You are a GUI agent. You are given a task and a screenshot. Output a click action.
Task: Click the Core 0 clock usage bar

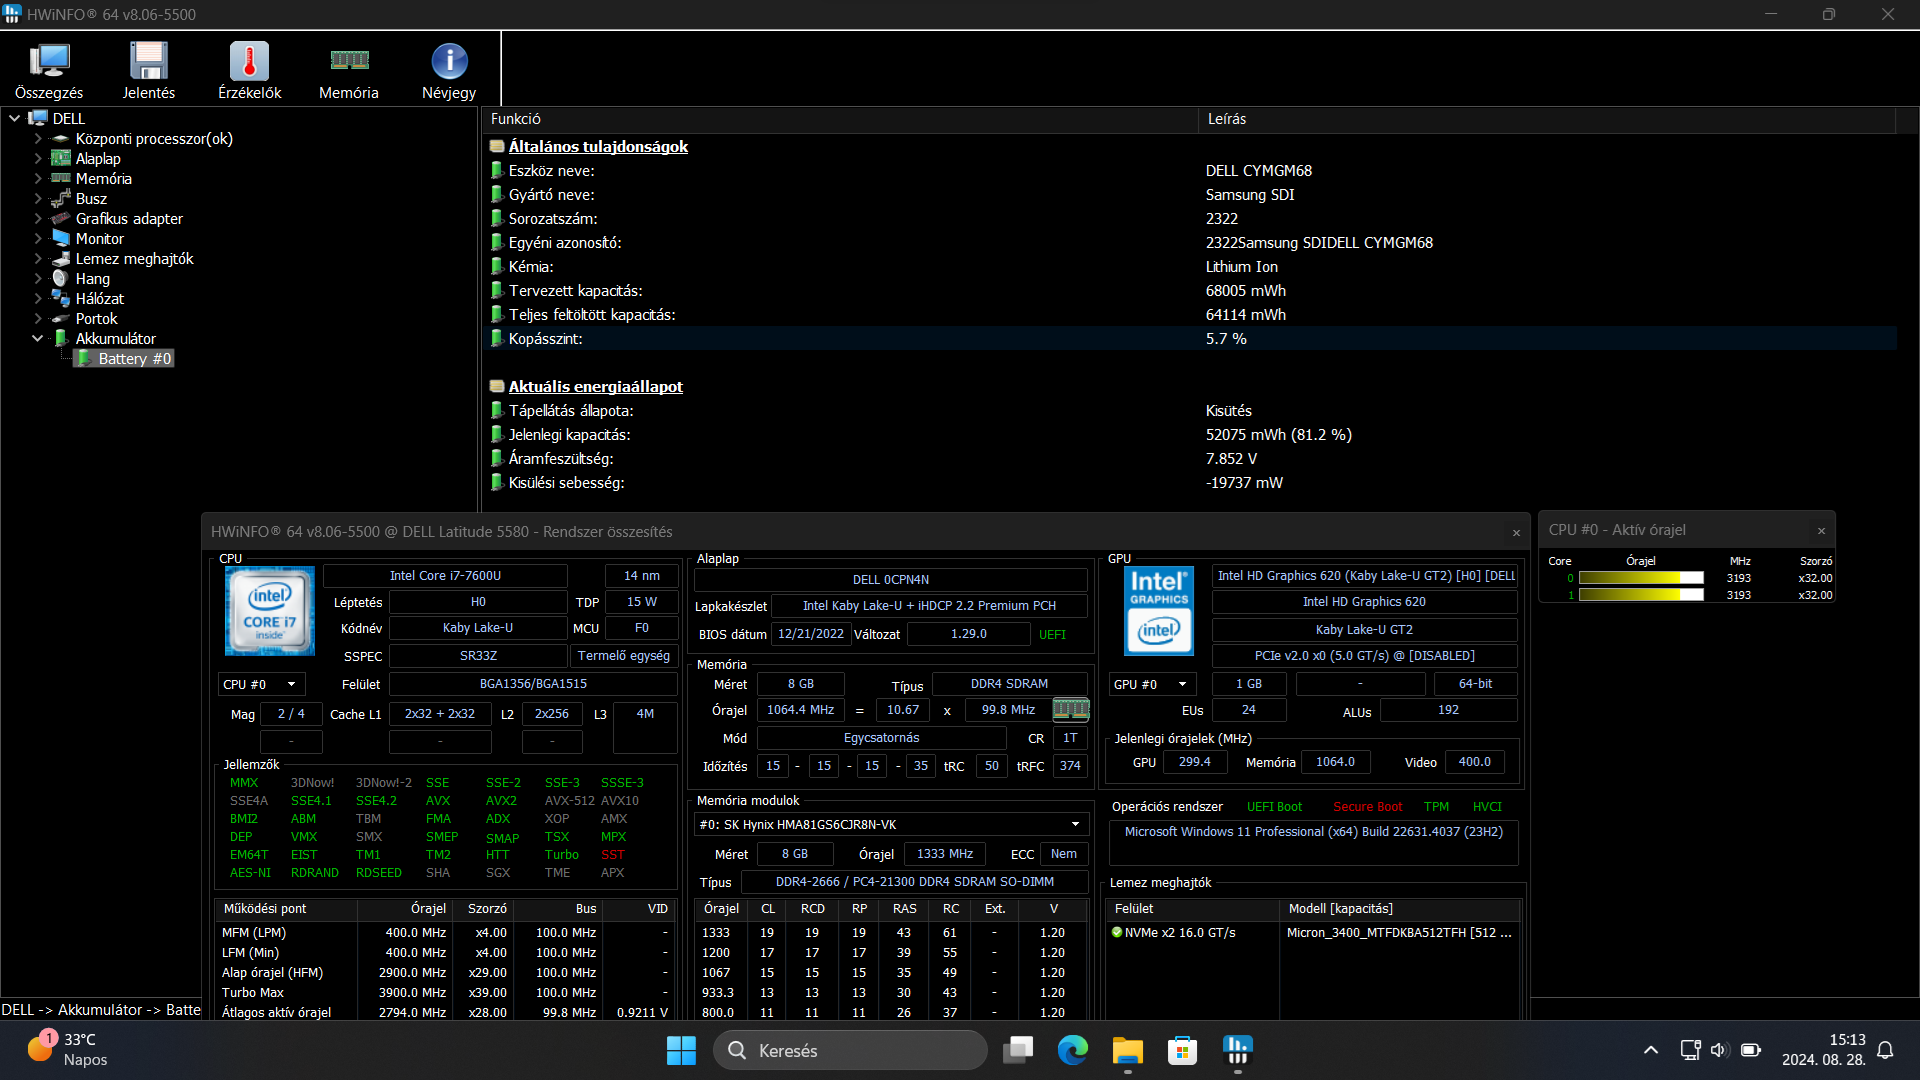click(1641, 578)
